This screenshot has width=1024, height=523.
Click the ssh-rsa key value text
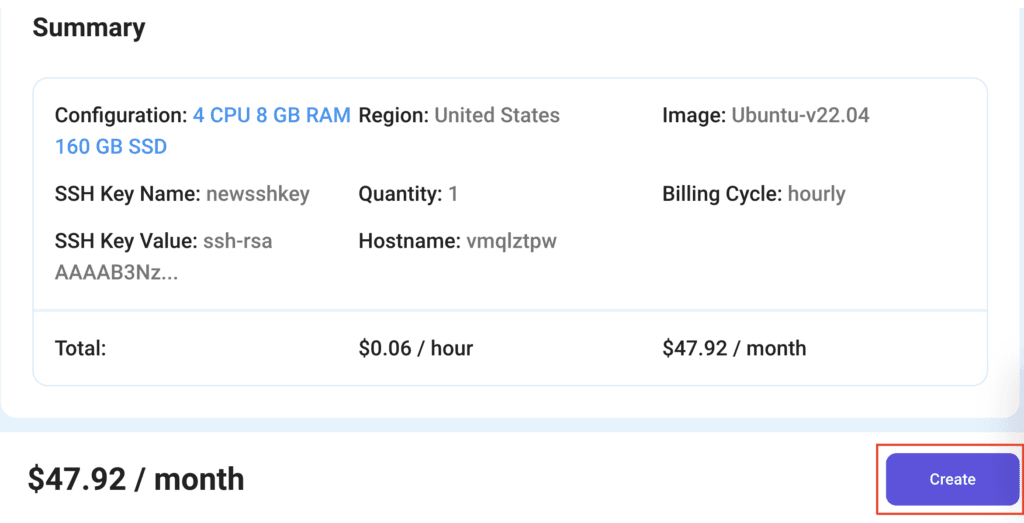(x=237, y=241)
